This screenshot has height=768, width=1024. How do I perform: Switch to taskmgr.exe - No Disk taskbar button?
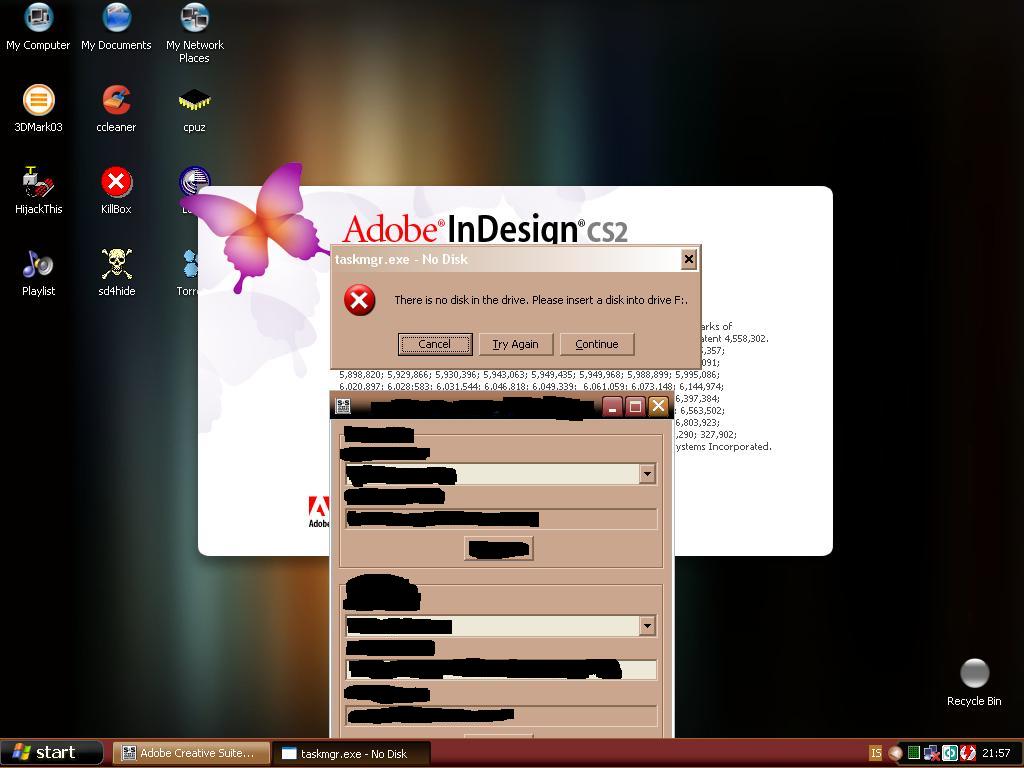pyautogui.click(x=351, y=753)
